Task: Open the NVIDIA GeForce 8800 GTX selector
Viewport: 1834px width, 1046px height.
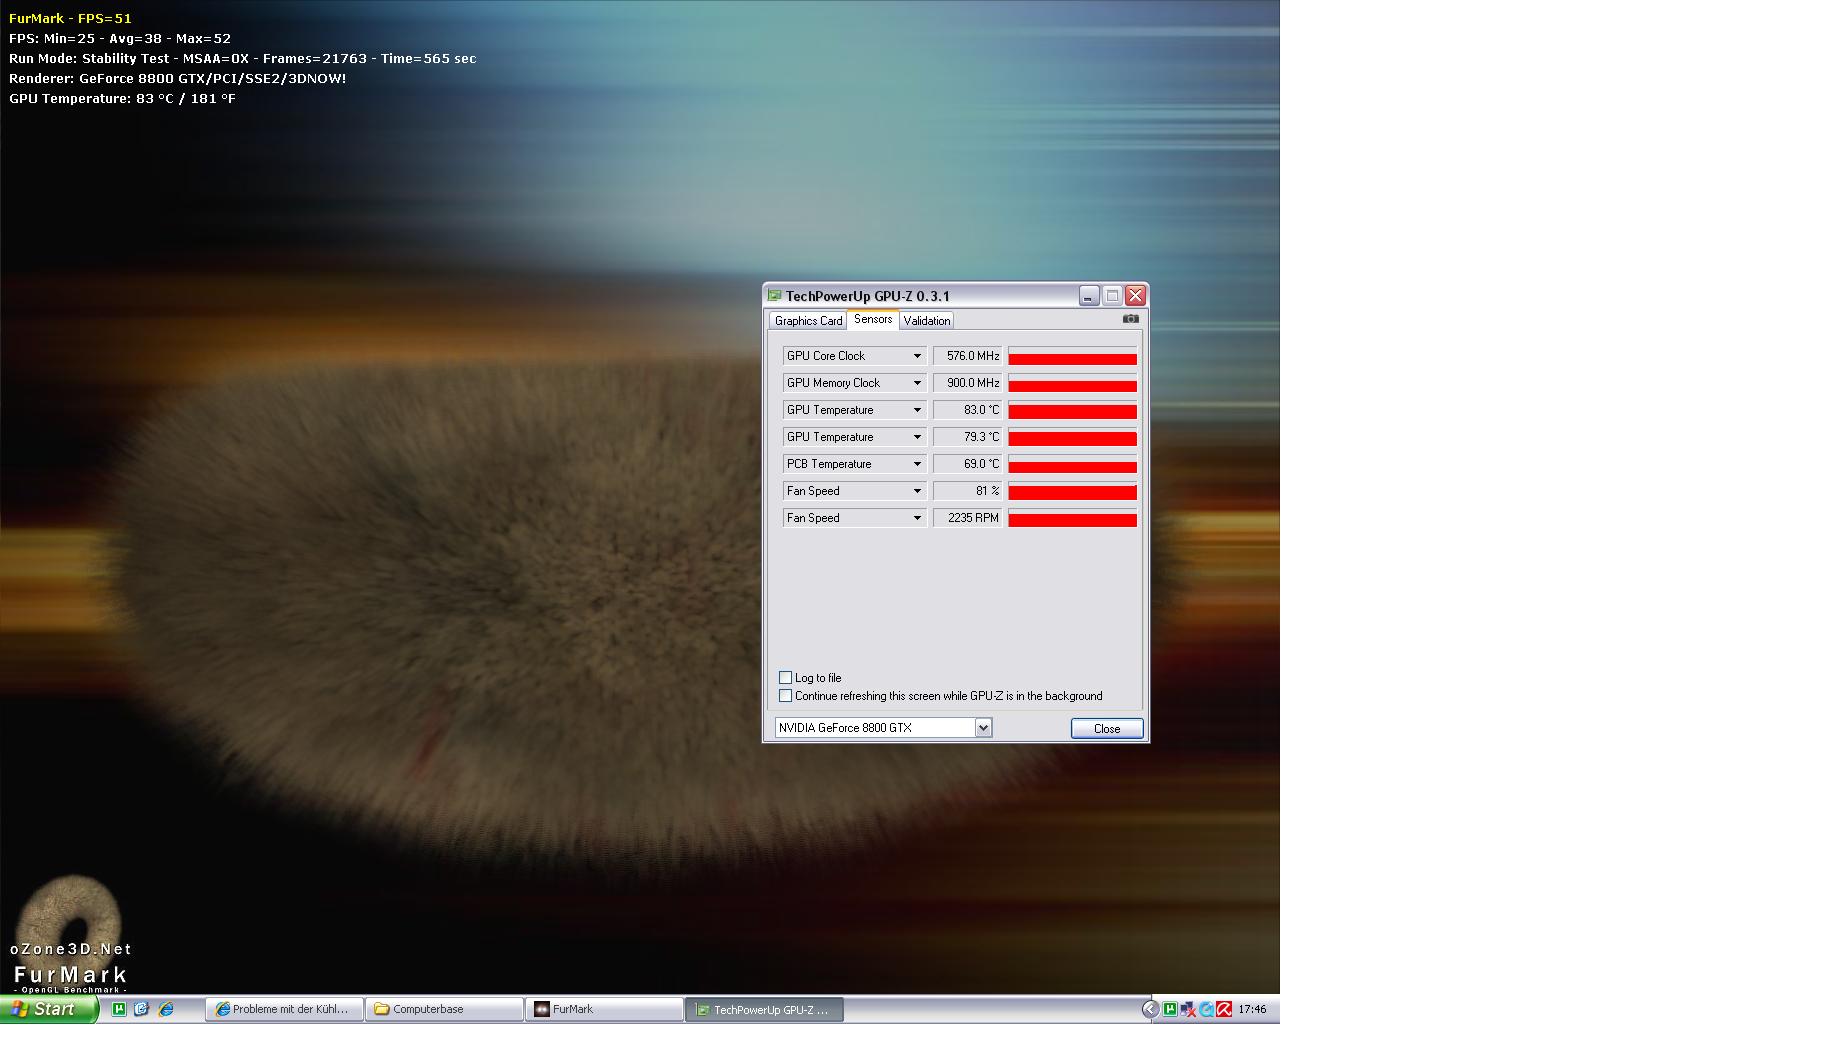Action: tap(883, 728)
